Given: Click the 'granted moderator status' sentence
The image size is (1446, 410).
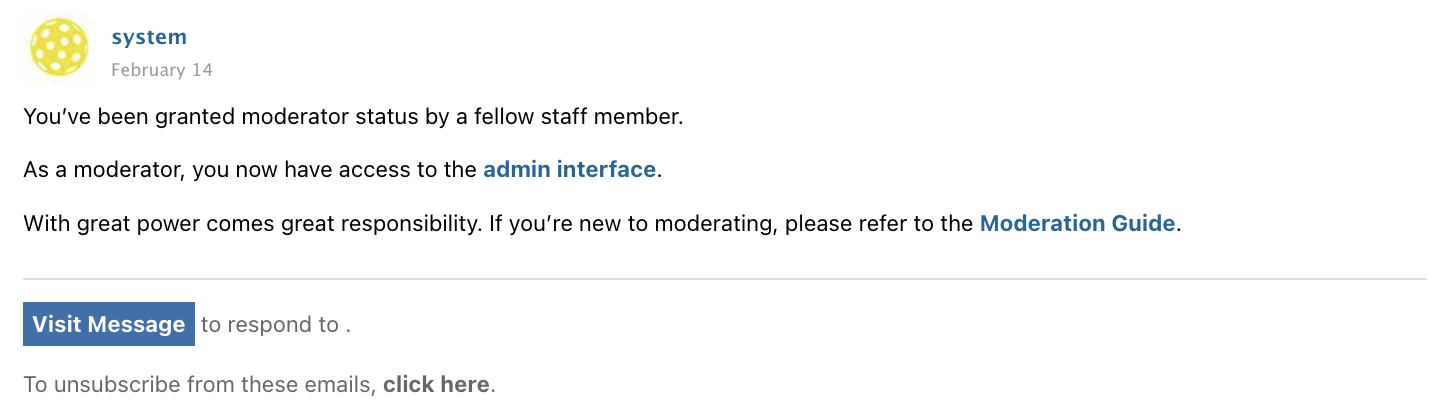Looking at the screenshot, I should pos(352,117).
